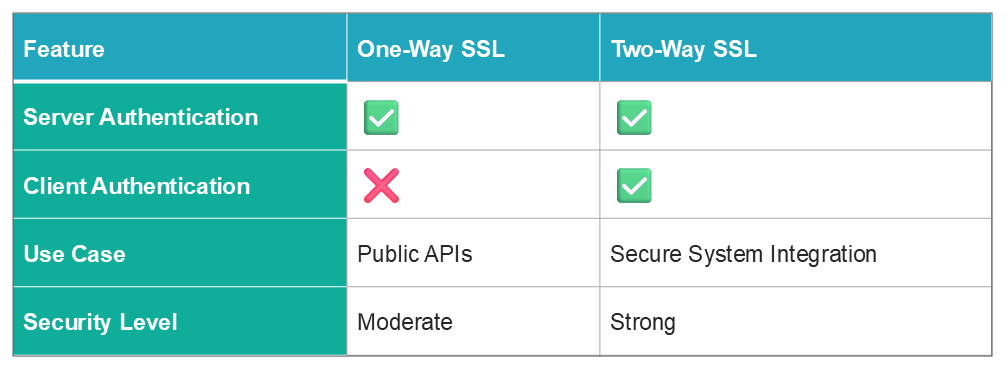Click the Server Authentication row label
Image resolution: width=1008 pixels, height=372 pixels.
coord(180,116)
